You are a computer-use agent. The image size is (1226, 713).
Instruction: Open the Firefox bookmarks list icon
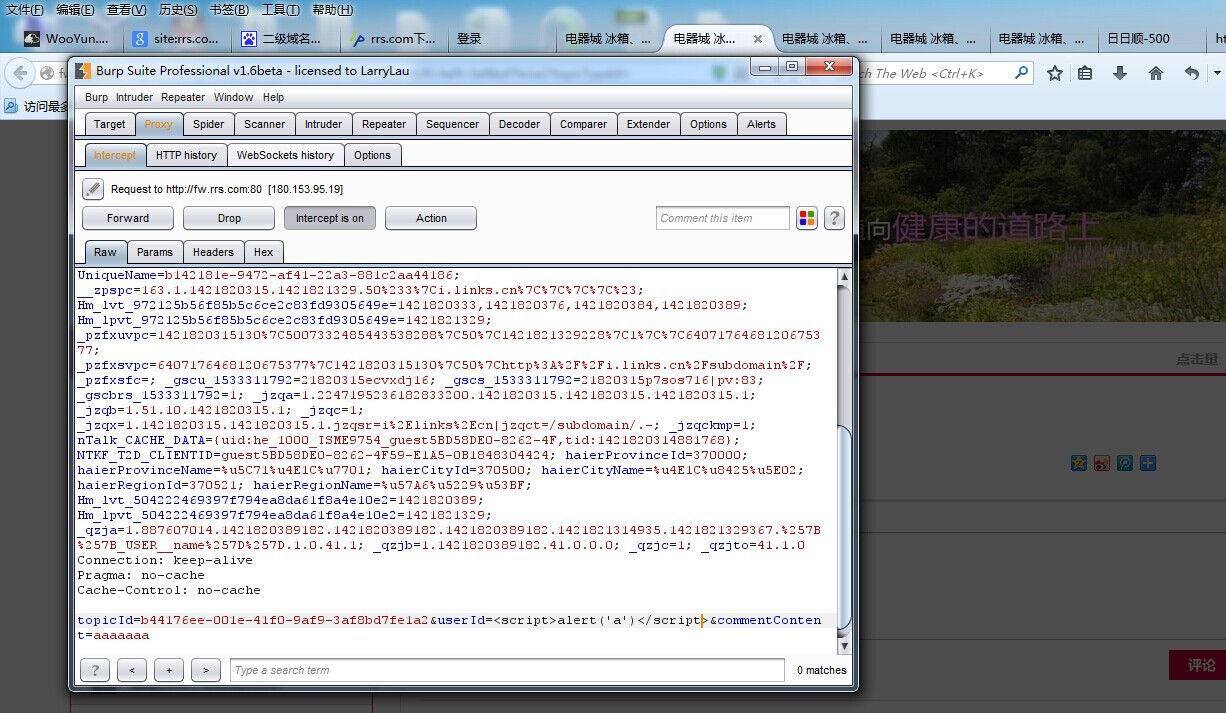(1086, 73)
